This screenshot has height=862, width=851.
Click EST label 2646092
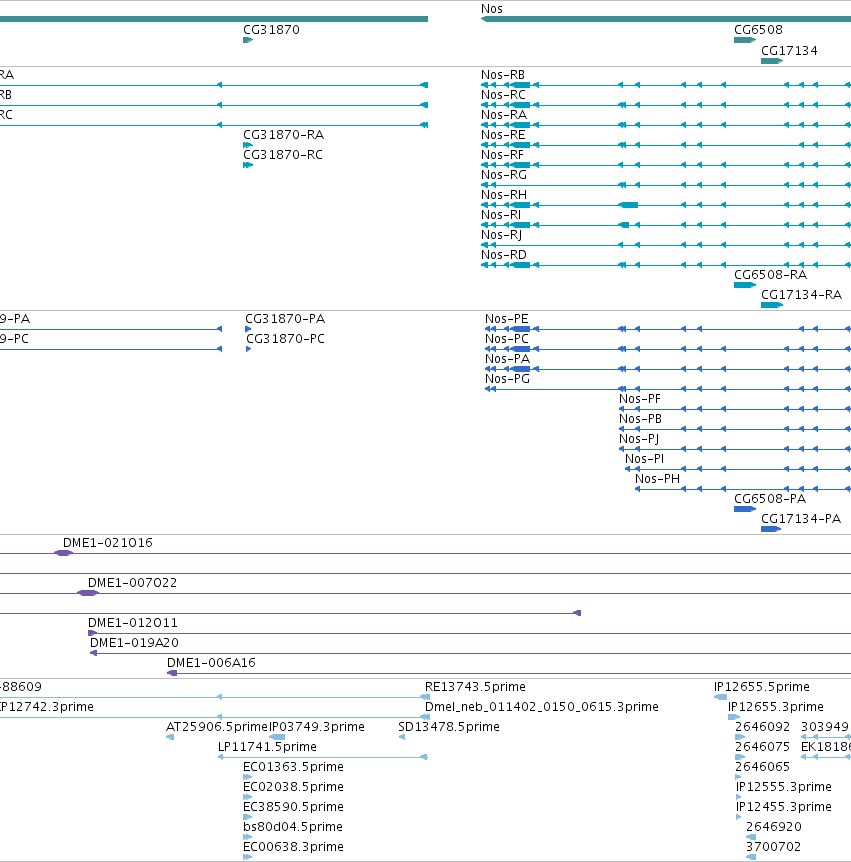click(x=762, y=727)
